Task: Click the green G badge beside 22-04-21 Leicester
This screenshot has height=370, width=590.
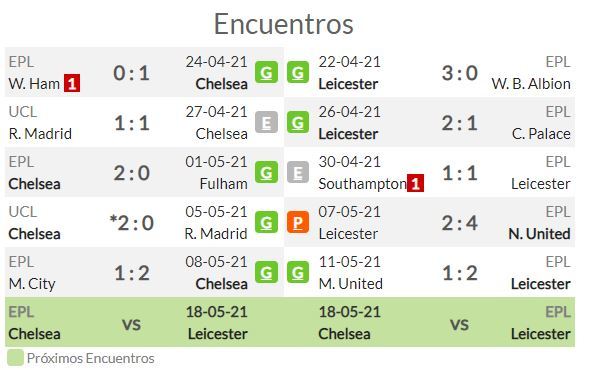Action: tap(298, 72)
